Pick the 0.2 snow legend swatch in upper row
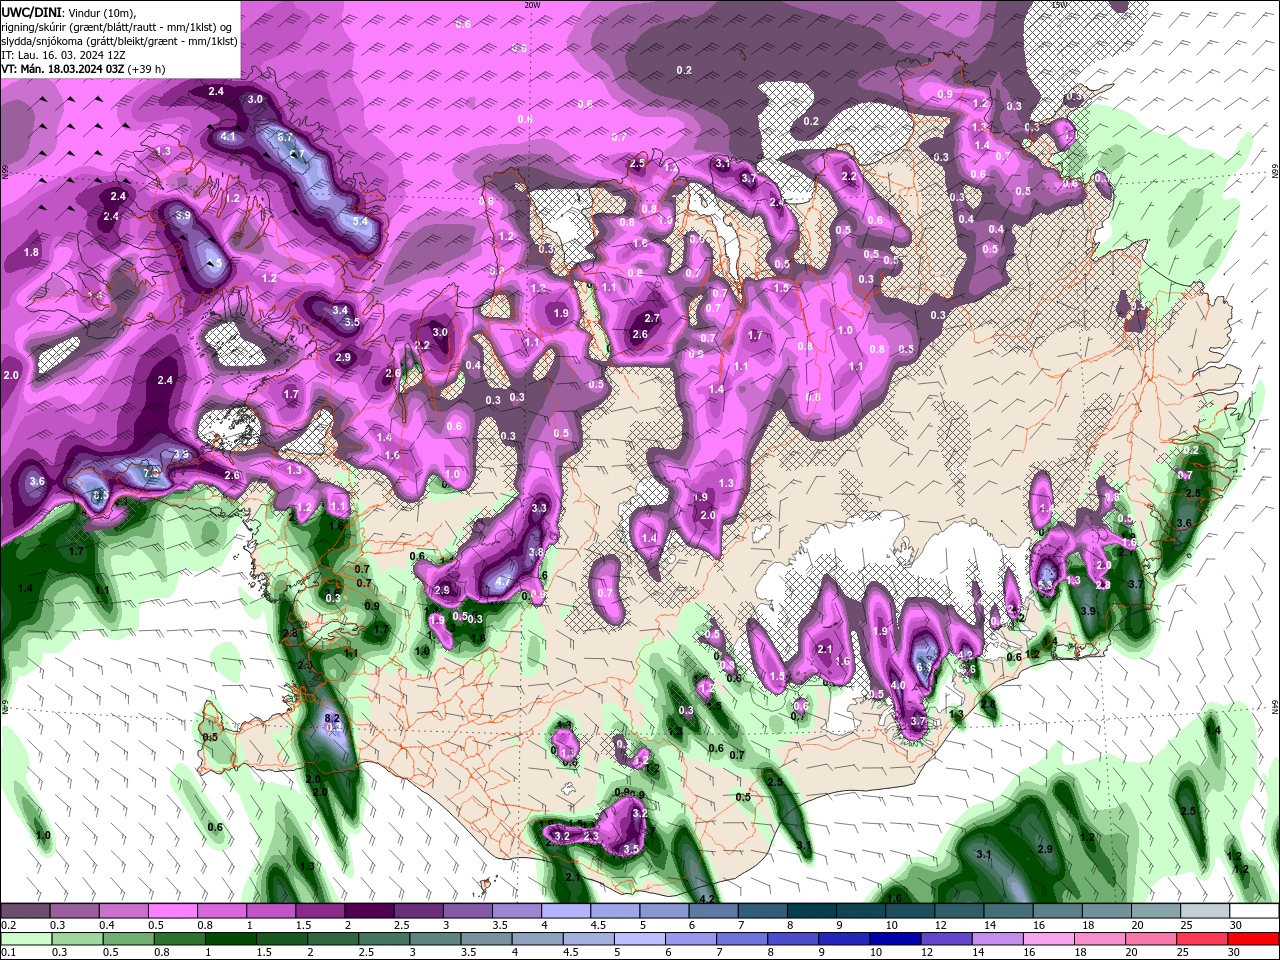 (25, 911)
